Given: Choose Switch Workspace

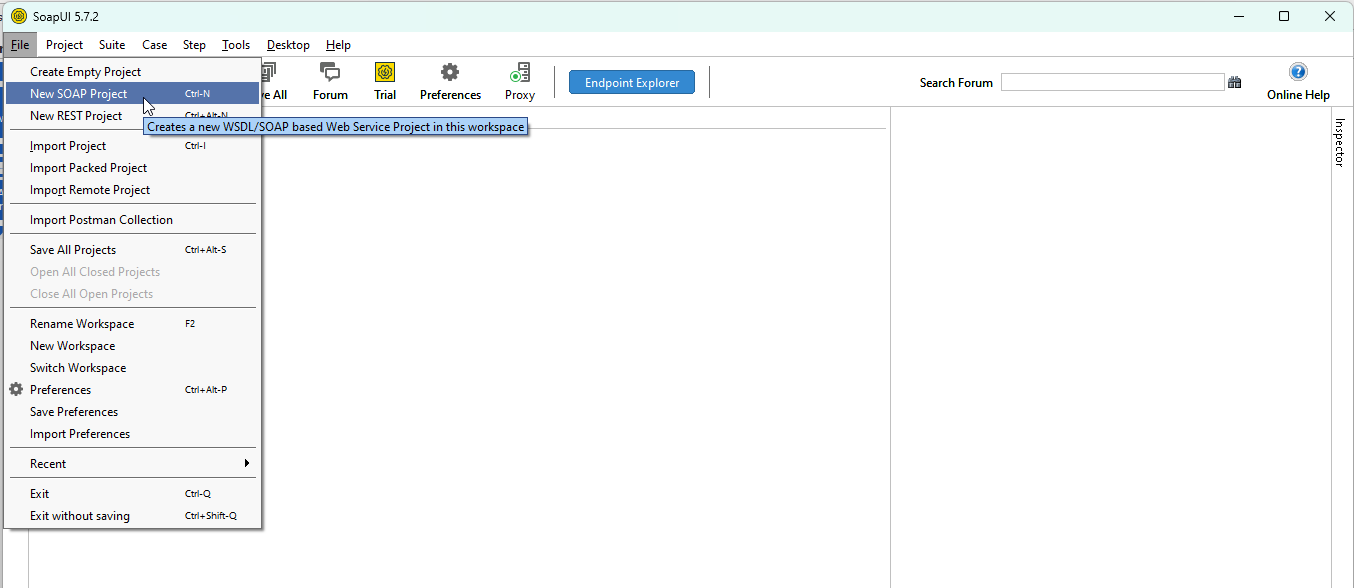Looking at the screenshot, I should [132, 368].
